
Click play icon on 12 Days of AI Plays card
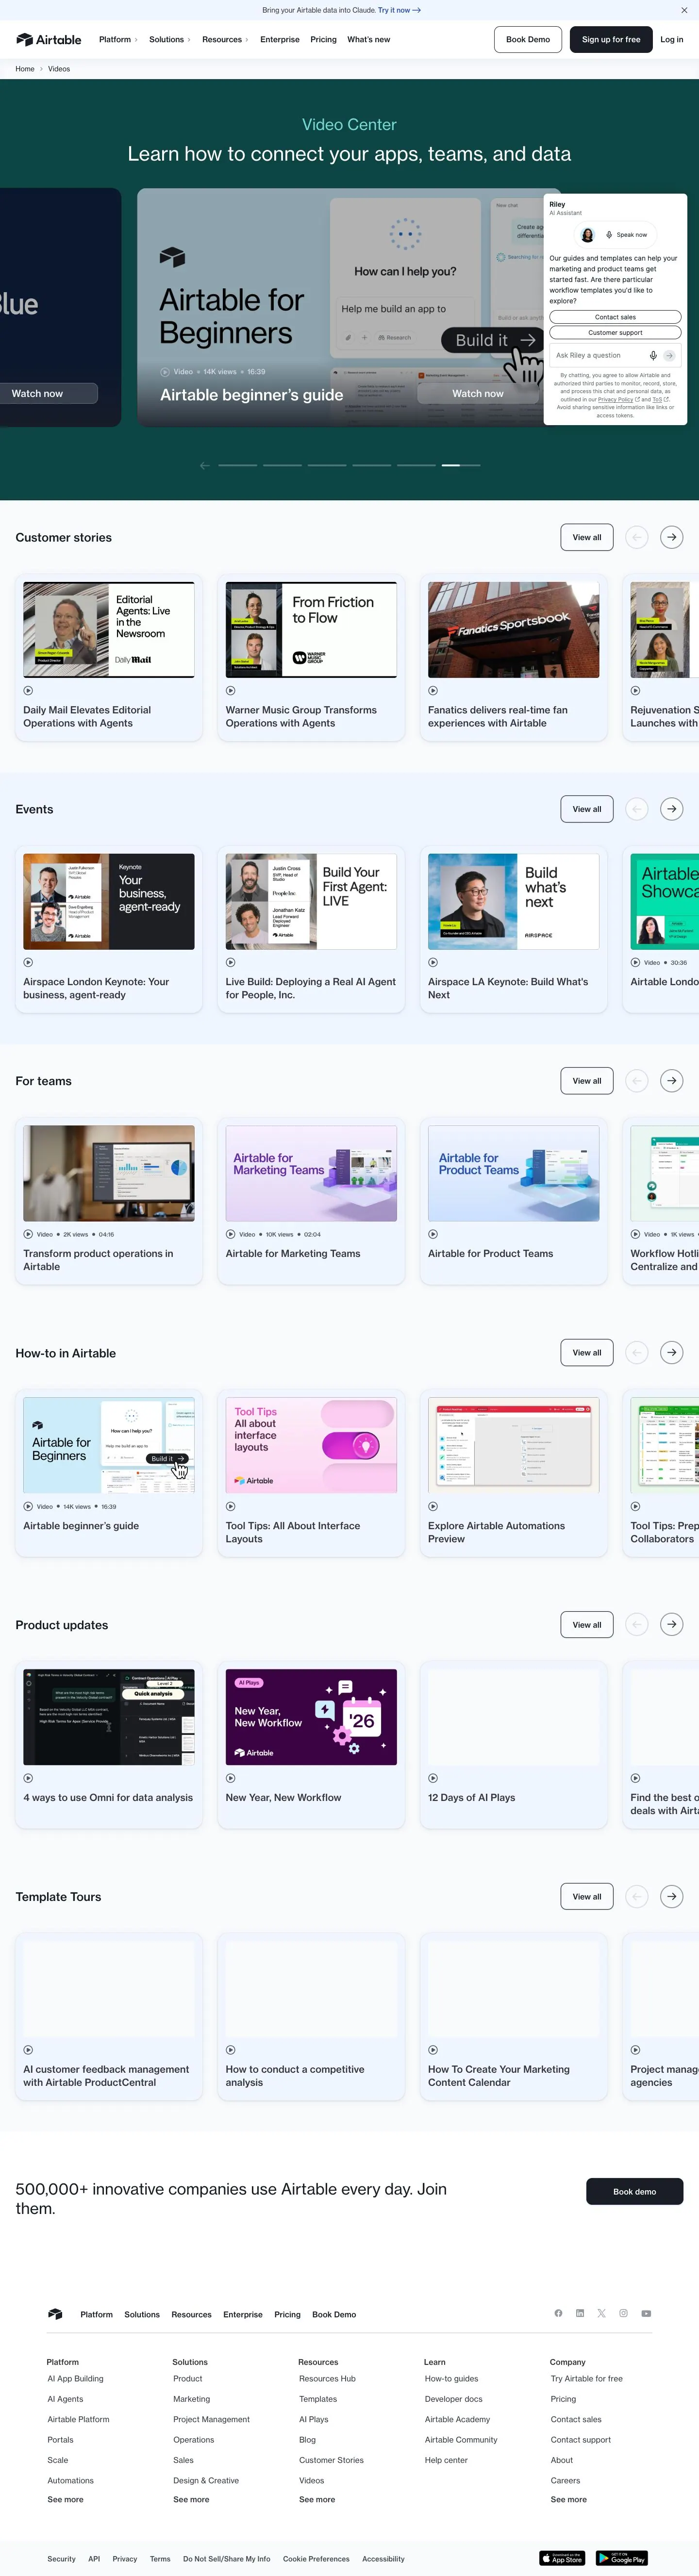coord(433,1778)
